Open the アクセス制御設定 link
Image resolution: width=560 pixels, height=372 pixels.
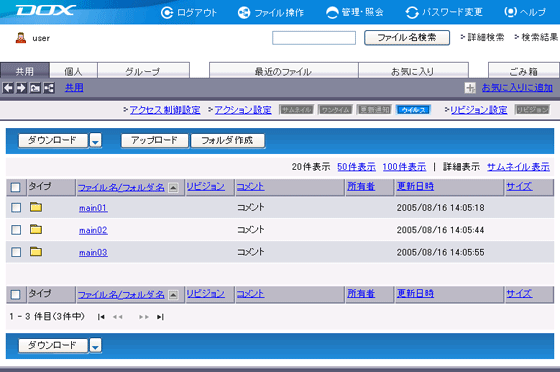pyautogui.click(x=165, y=110)
